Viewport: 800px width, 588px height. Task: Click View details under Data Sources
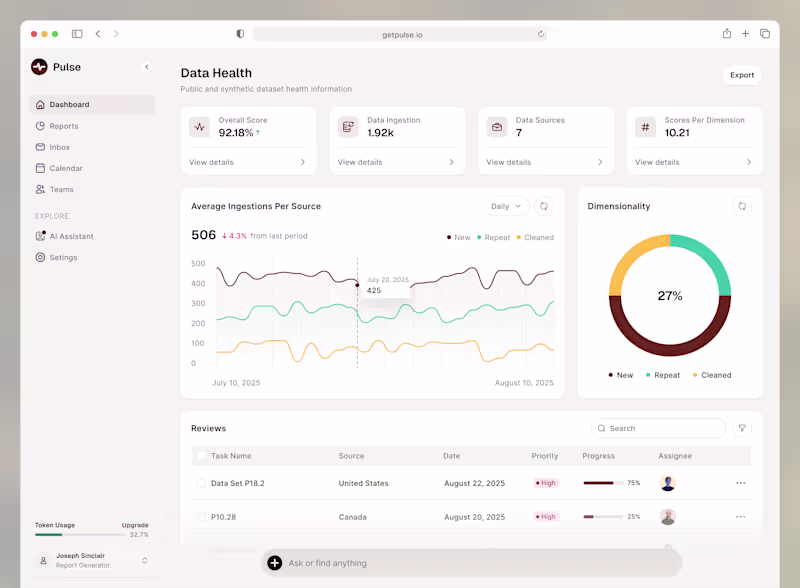[x=509, y=162]
